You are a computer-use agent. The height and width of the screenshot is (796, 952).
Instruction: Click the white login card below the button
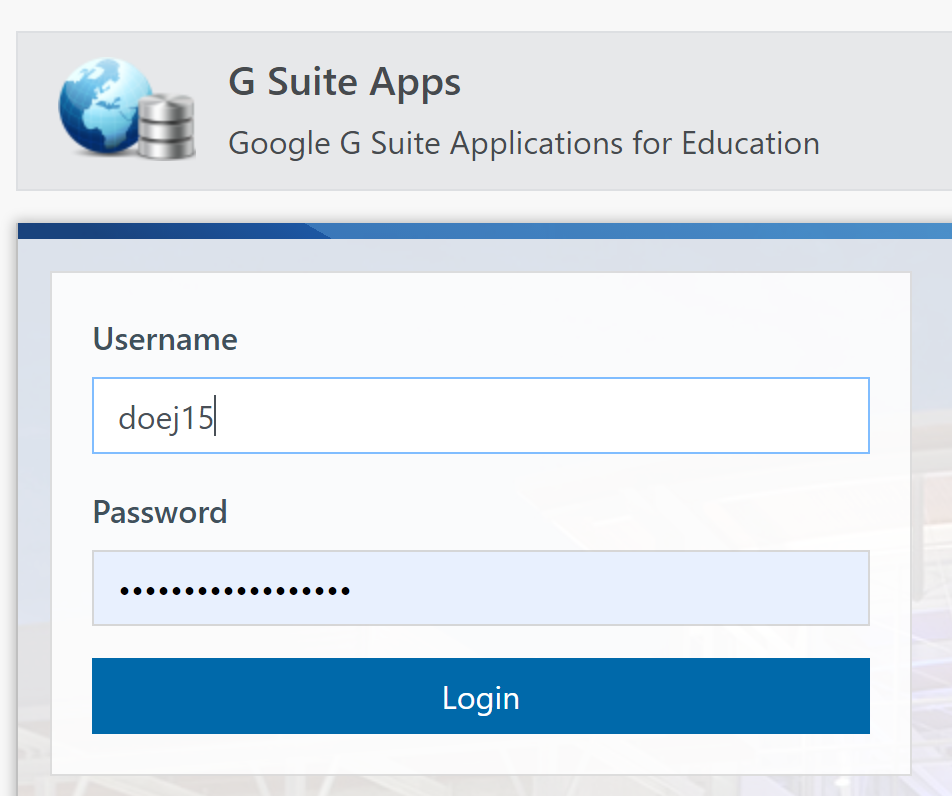click(x=480, y=753)
